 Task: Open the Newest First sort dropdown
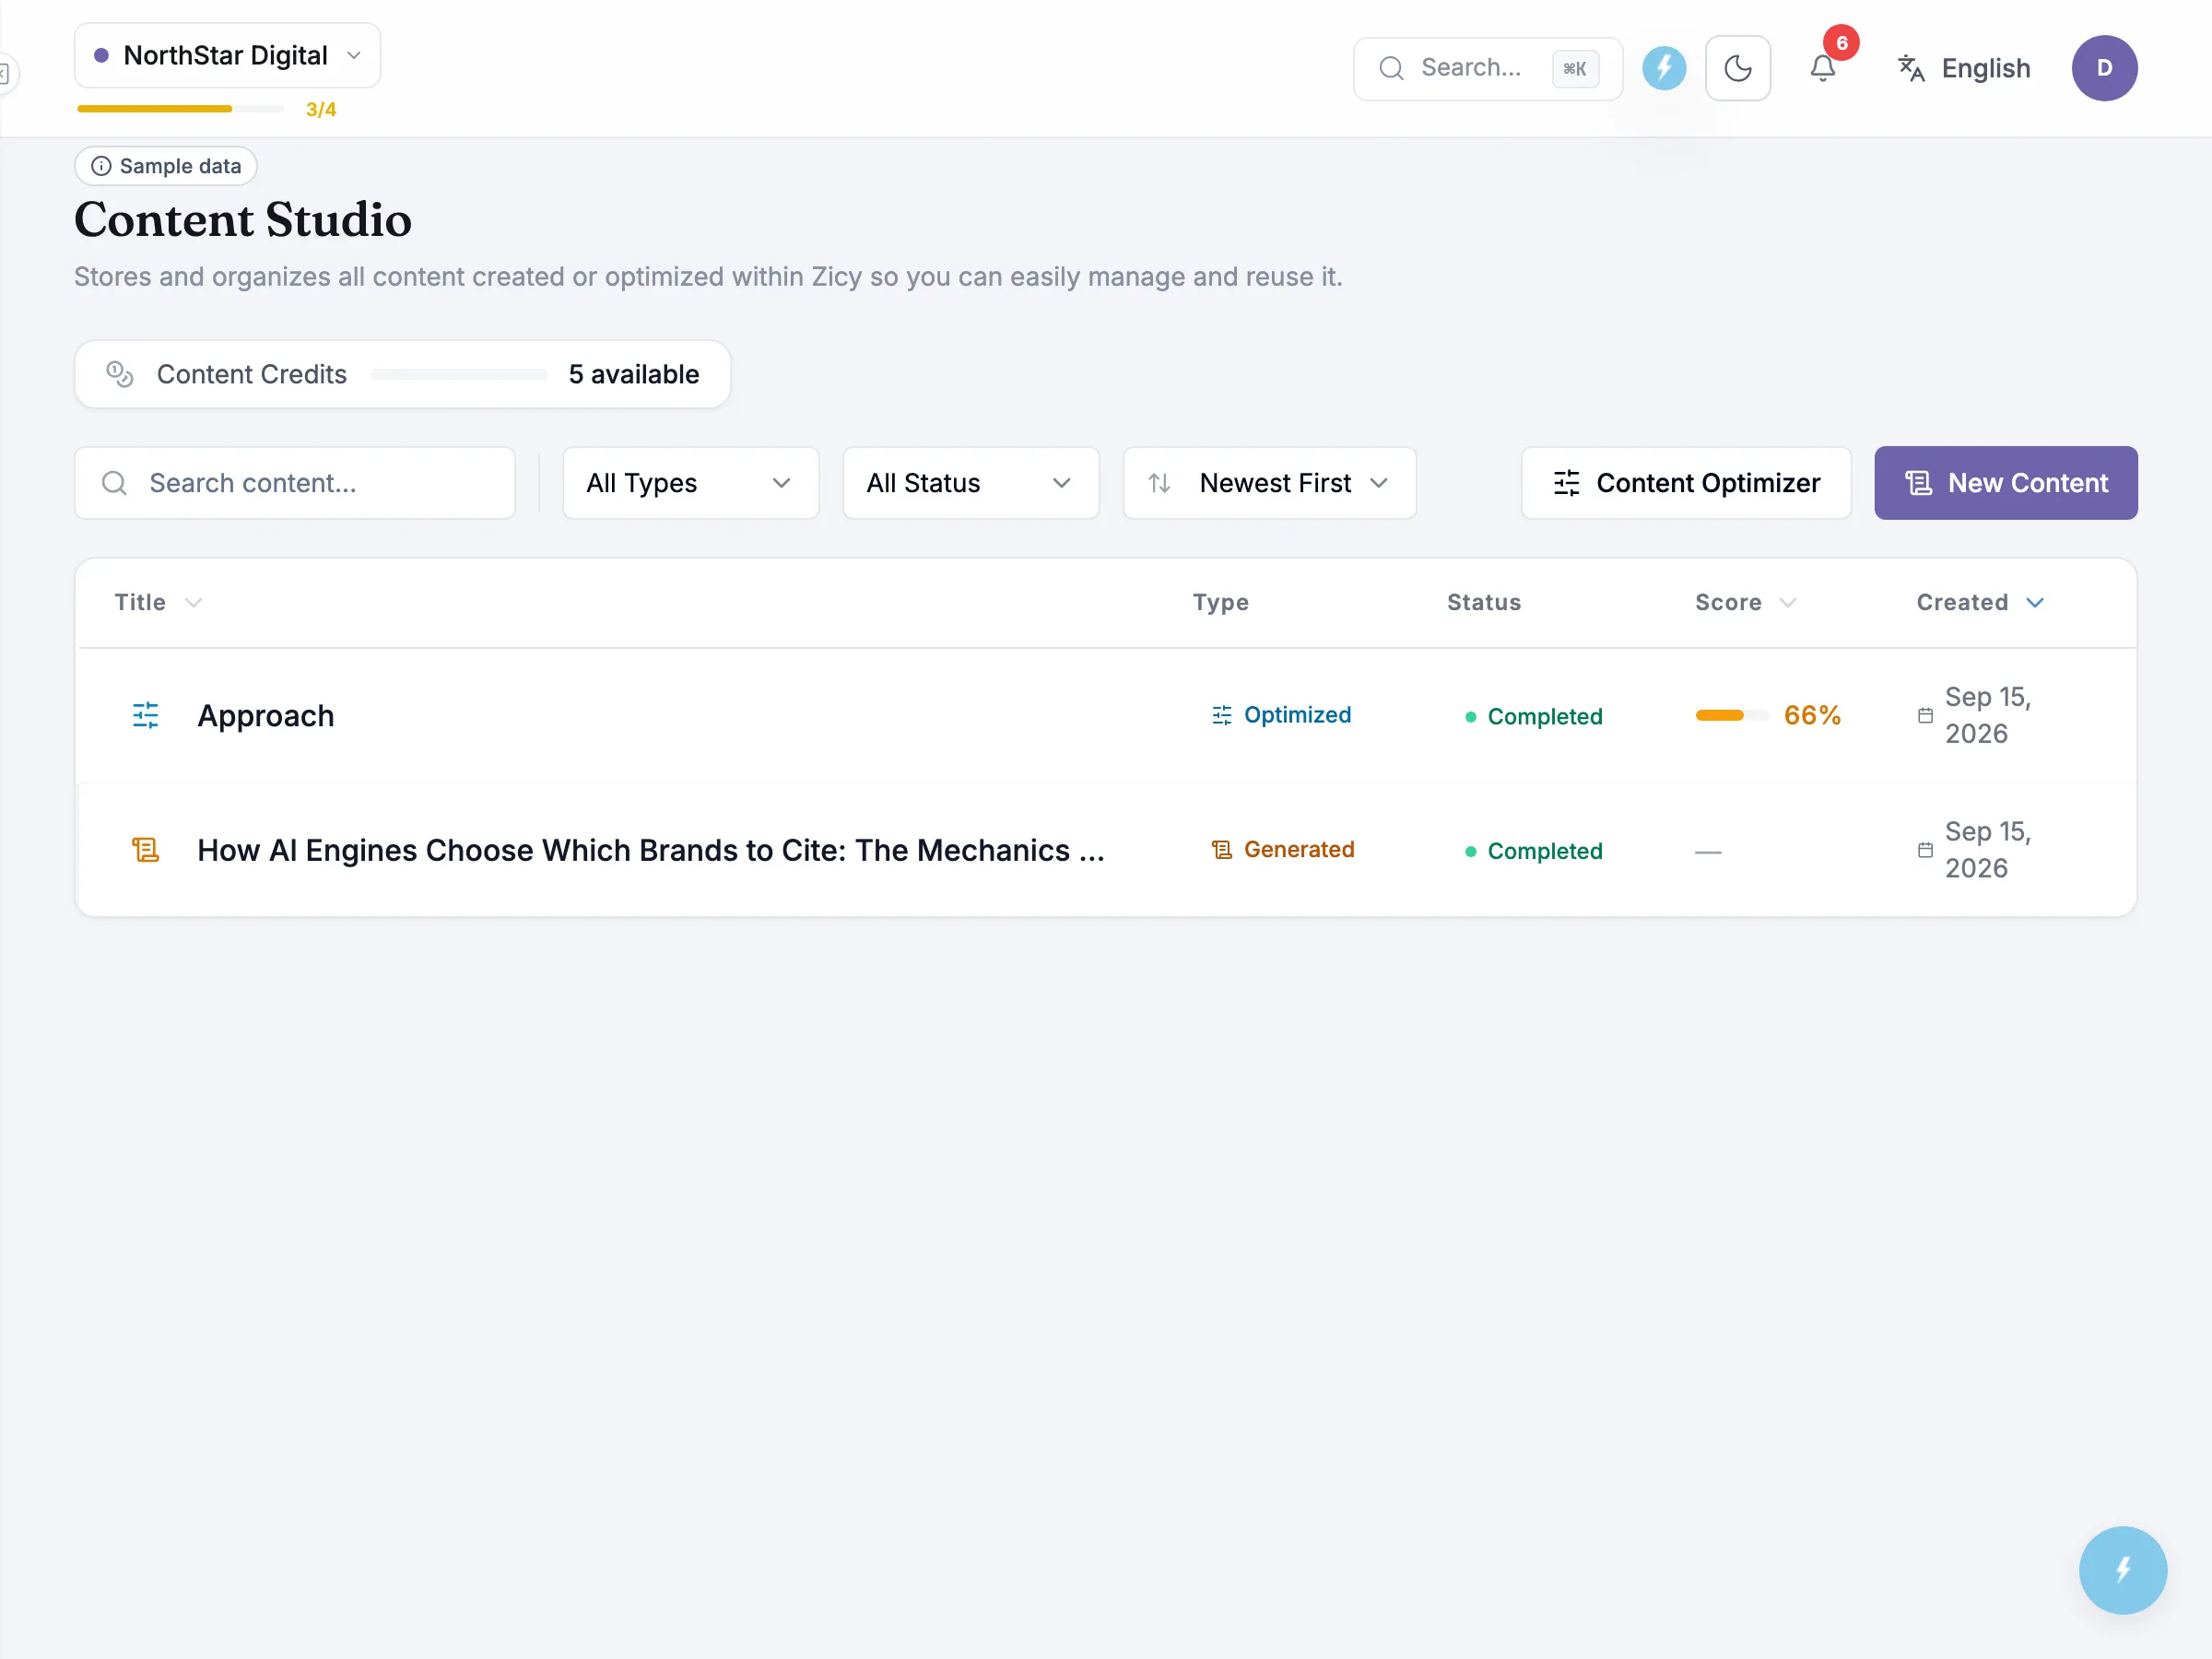(x=1270, y=483)
